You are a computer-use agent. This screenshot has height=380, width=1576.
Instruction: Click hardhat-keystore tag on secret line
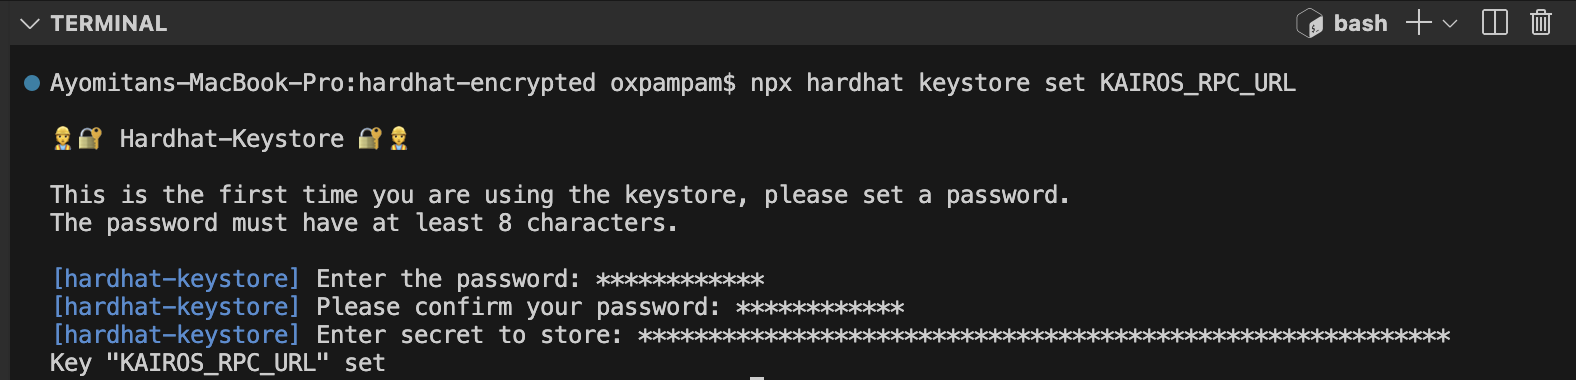pyautogui.click(x=176, y=335)
